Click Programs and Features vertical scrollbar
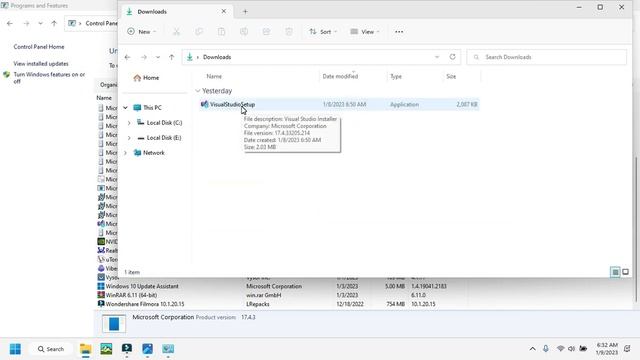Image resolution: width=640 pixels, height=360 pixels. (637, 229)
